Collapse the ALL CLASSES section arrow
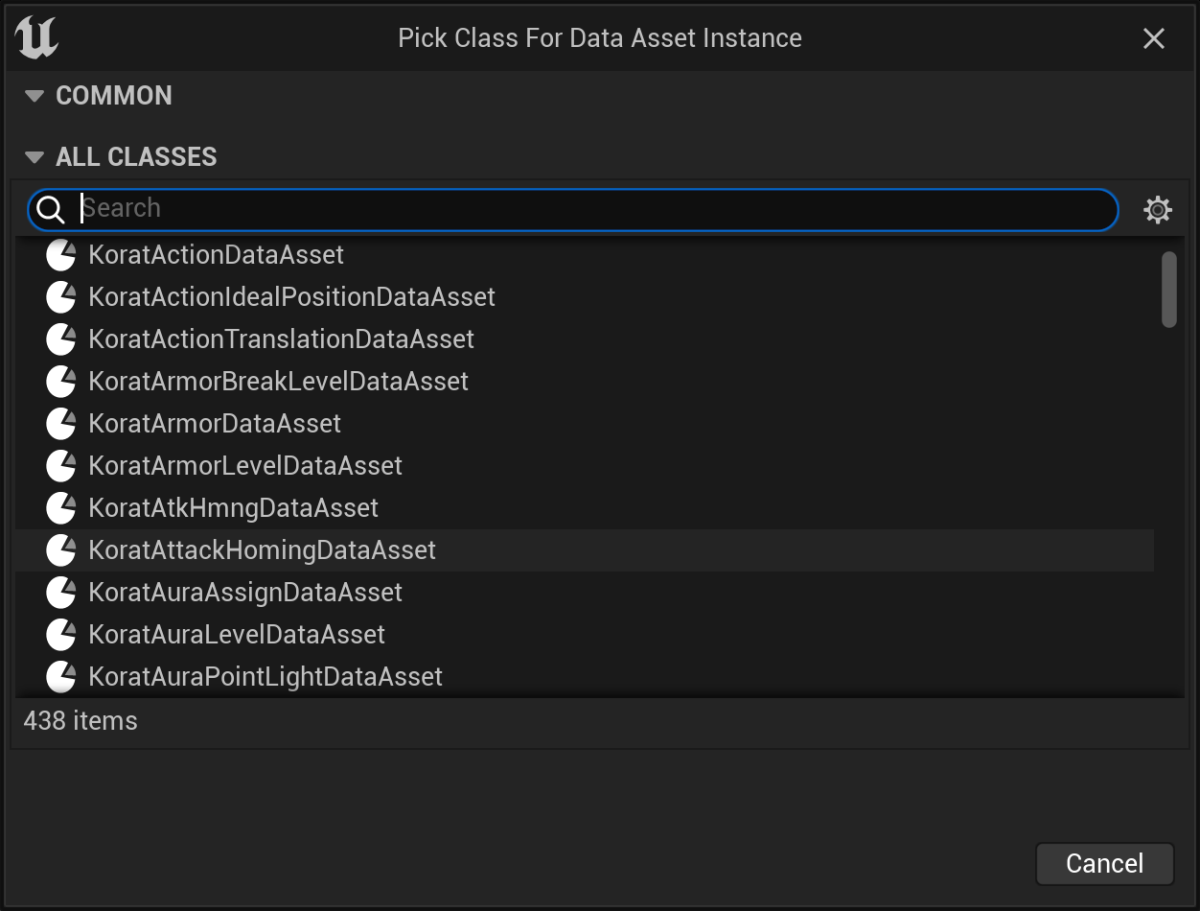Viewport: 1200px width, 911px height. [35, 157]
